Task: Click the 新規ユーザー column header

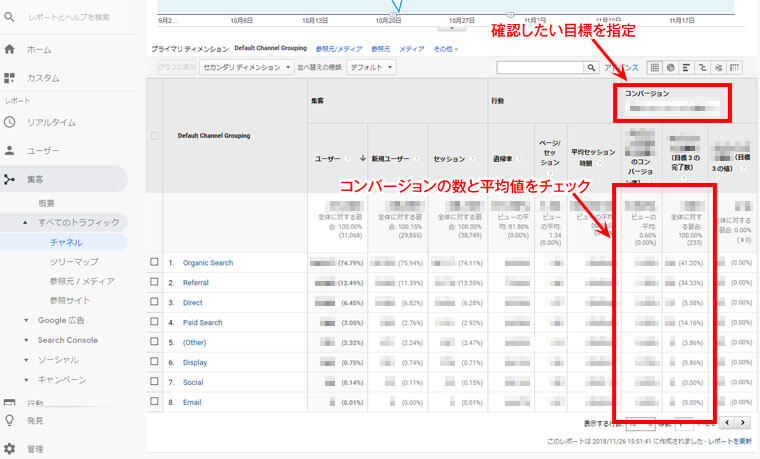Action: [391, 158]
